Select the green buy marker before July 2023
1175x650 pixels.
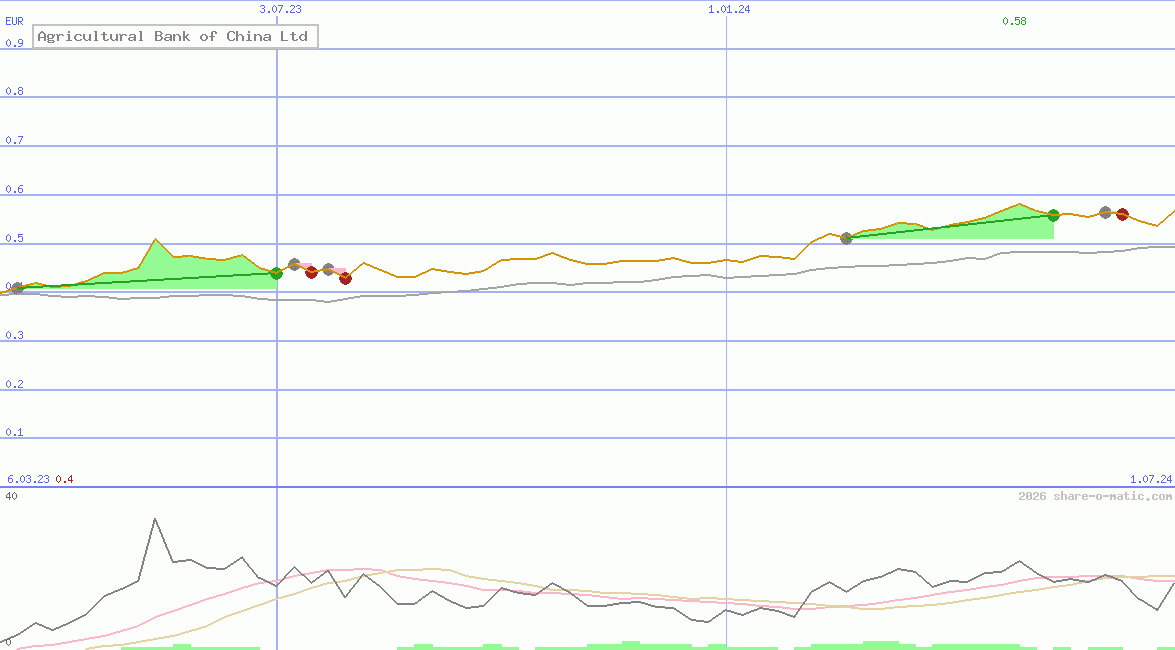point(276,272)
